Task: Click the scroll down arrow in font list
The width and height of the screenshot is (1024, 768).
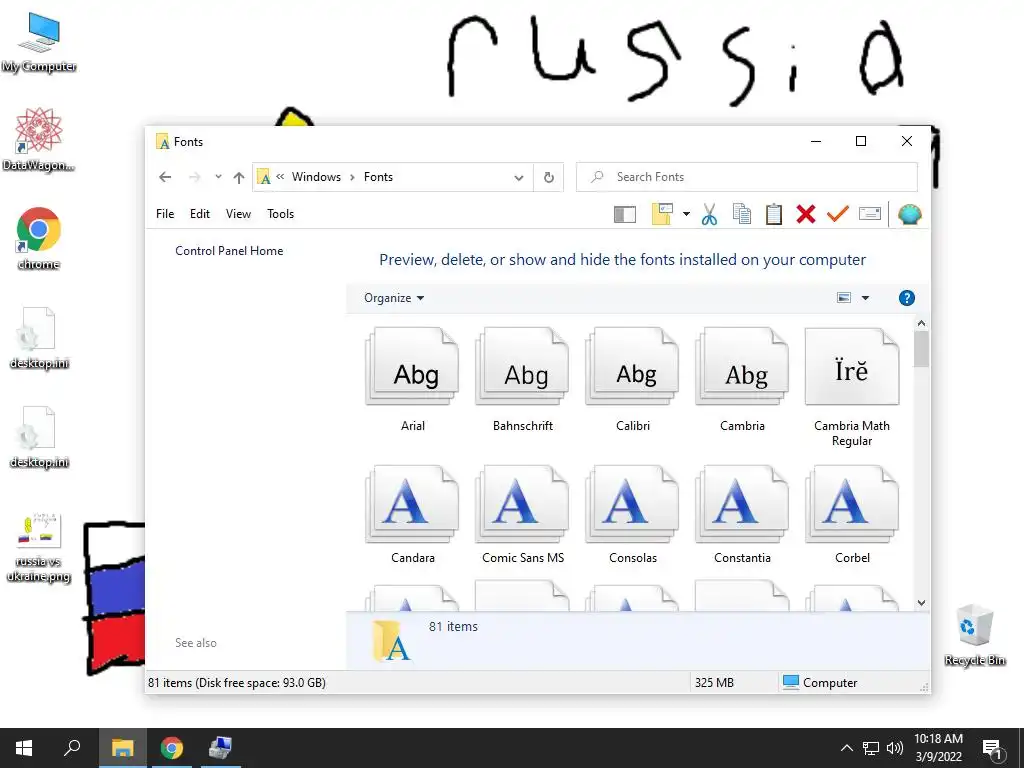Action: pos(921,603)
